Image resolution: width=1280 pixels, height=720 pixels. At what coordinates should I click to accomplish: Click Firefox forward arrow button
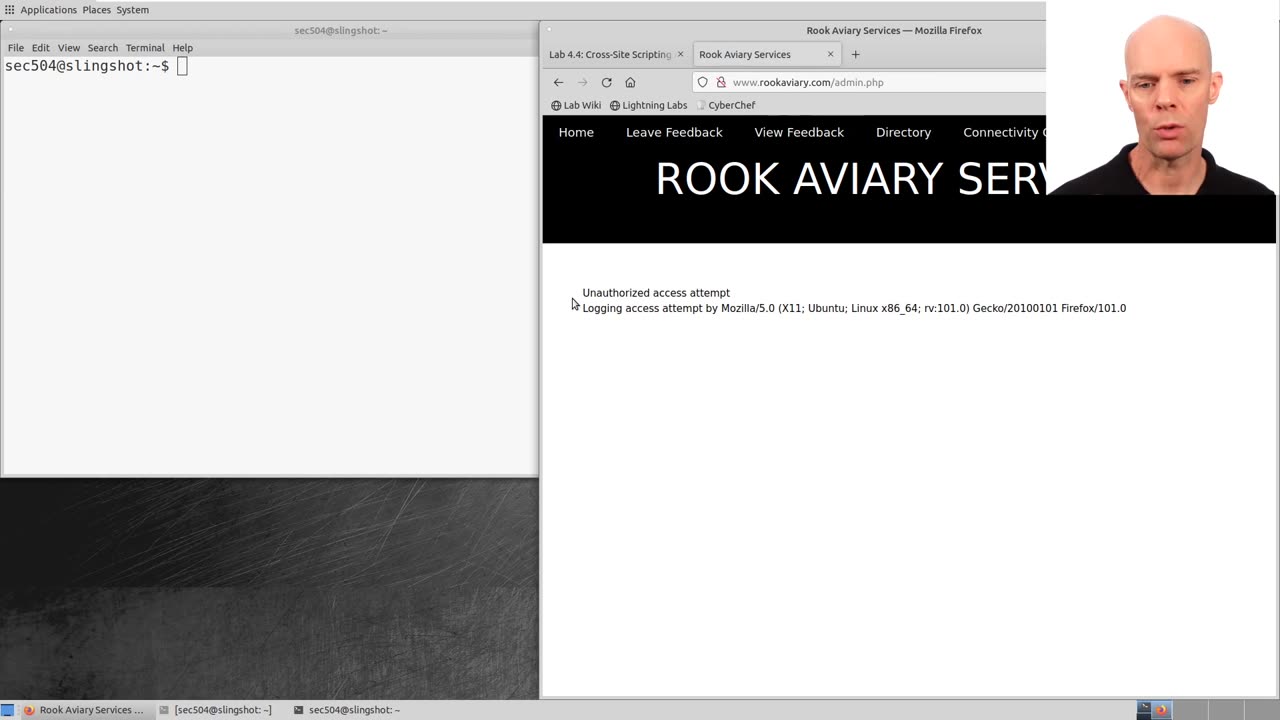pos(582,82)
